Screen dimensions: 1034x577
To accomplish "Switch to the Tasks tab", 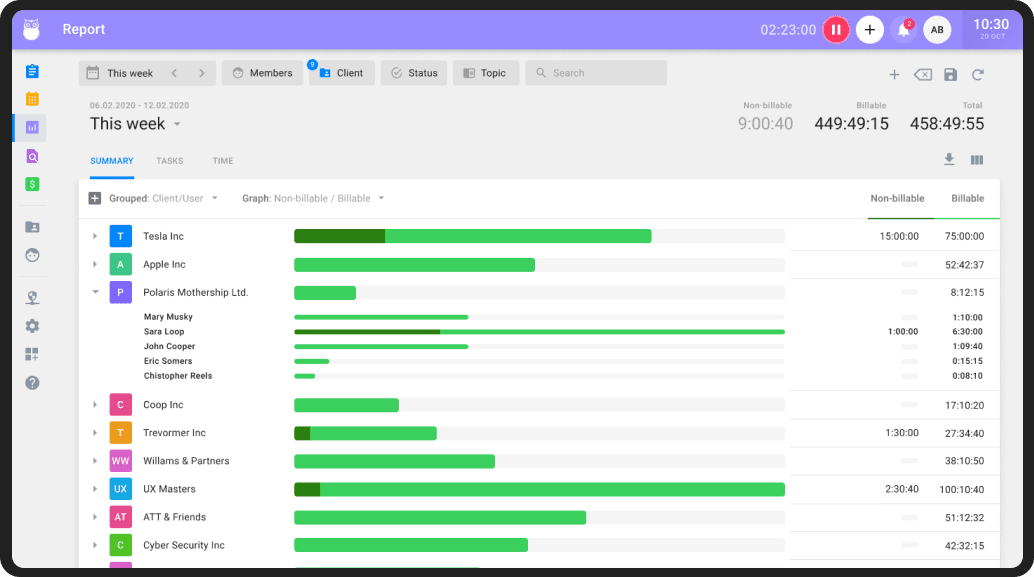I will [x=169, y=161].
